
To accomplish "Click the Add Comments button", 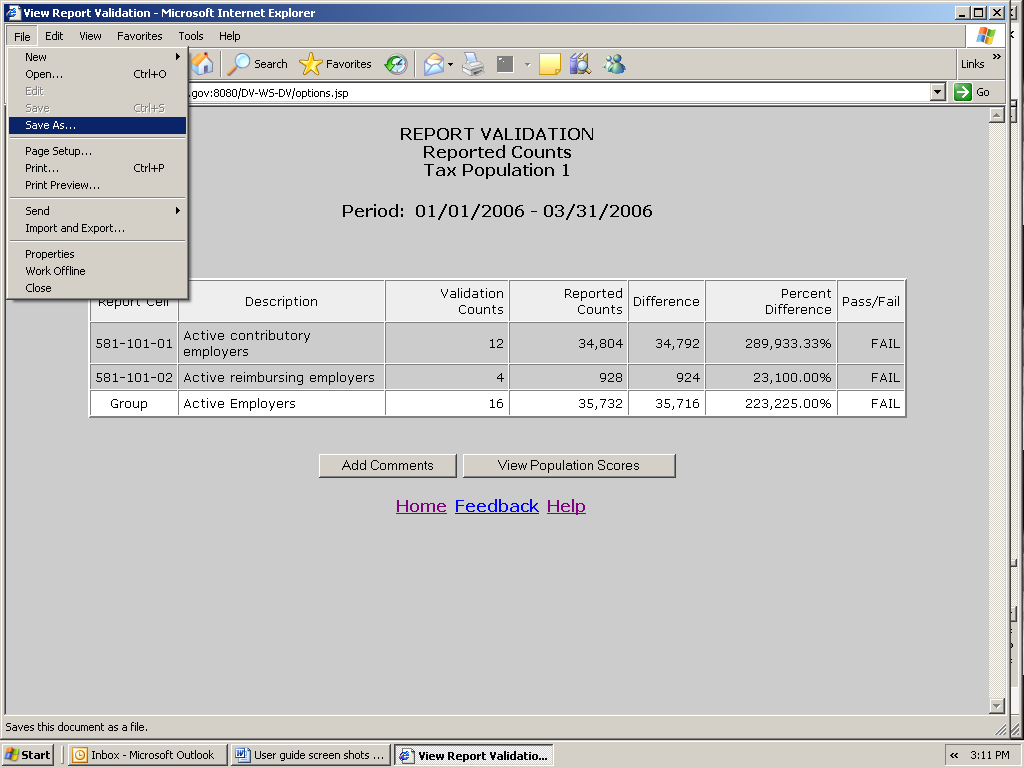I will [x=387, y=466].
